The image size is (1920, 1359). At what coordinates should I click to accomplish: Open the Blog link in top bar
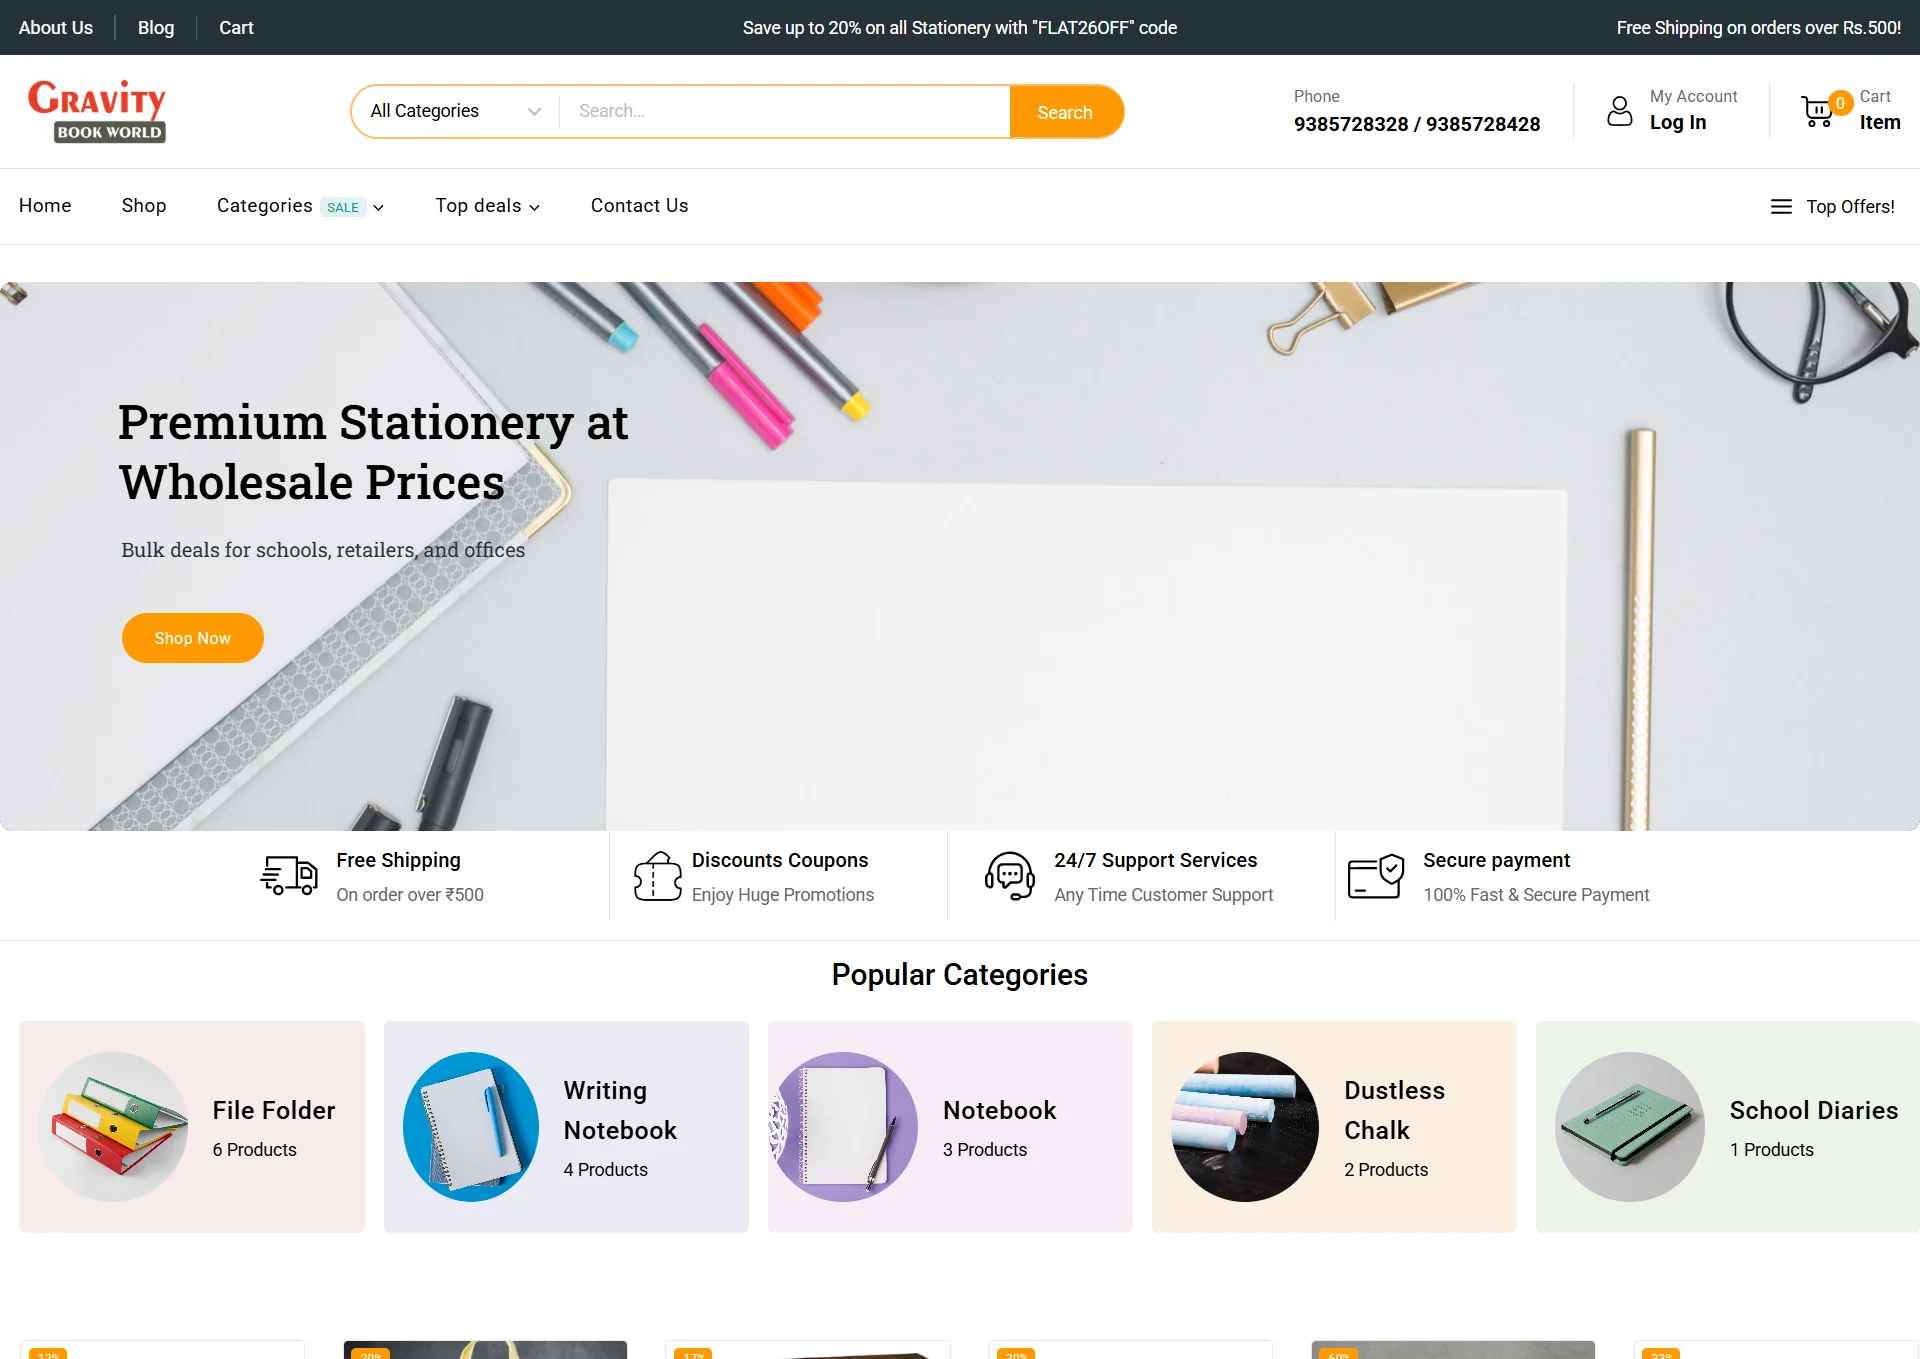156,28
